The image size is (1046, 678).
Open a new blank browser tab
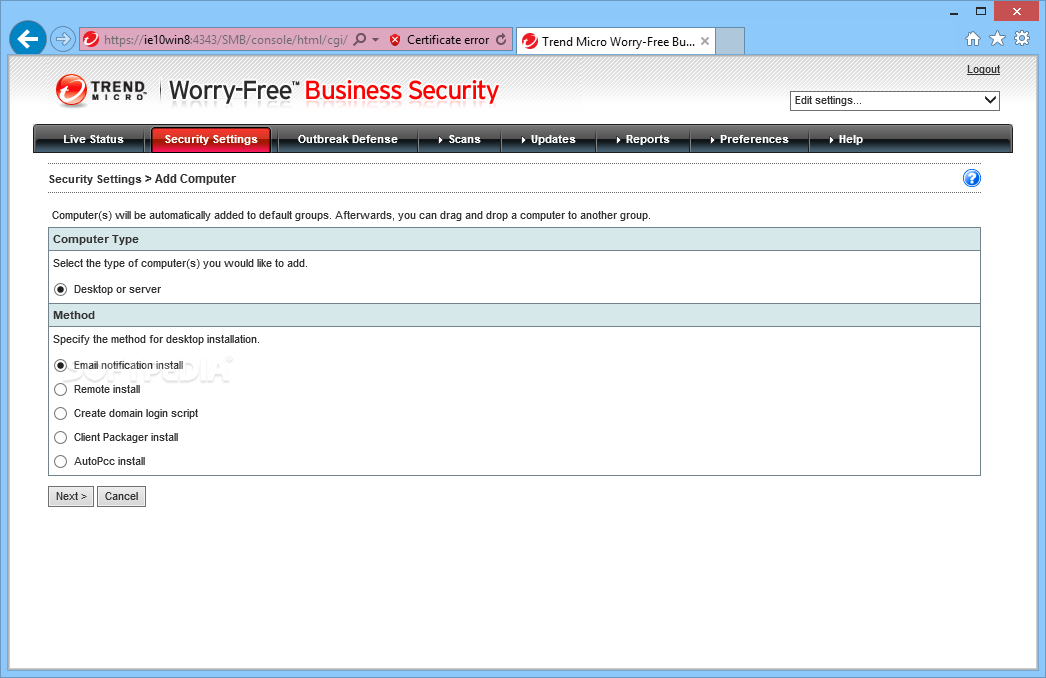pyautogui.click(x=730, y=41)
